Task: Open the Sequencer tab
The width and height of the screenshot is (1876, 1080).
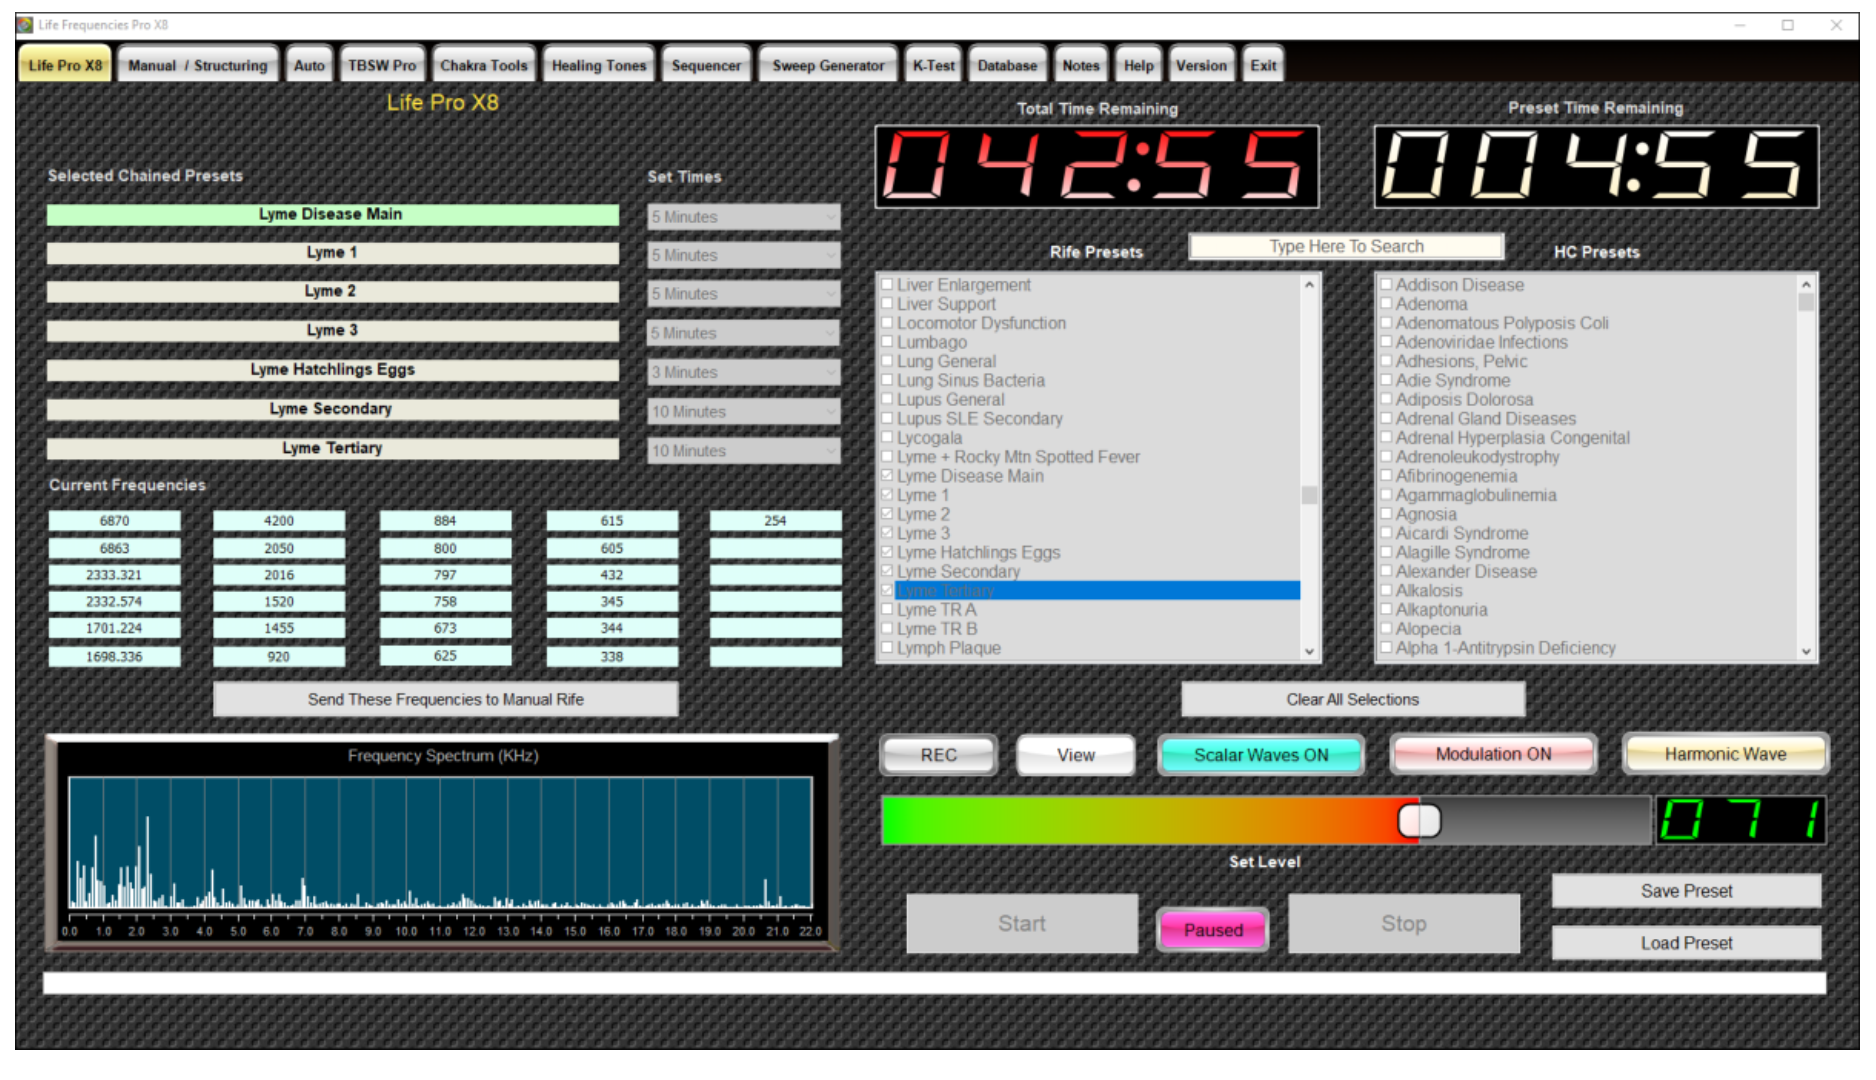Action: point(706,64)
